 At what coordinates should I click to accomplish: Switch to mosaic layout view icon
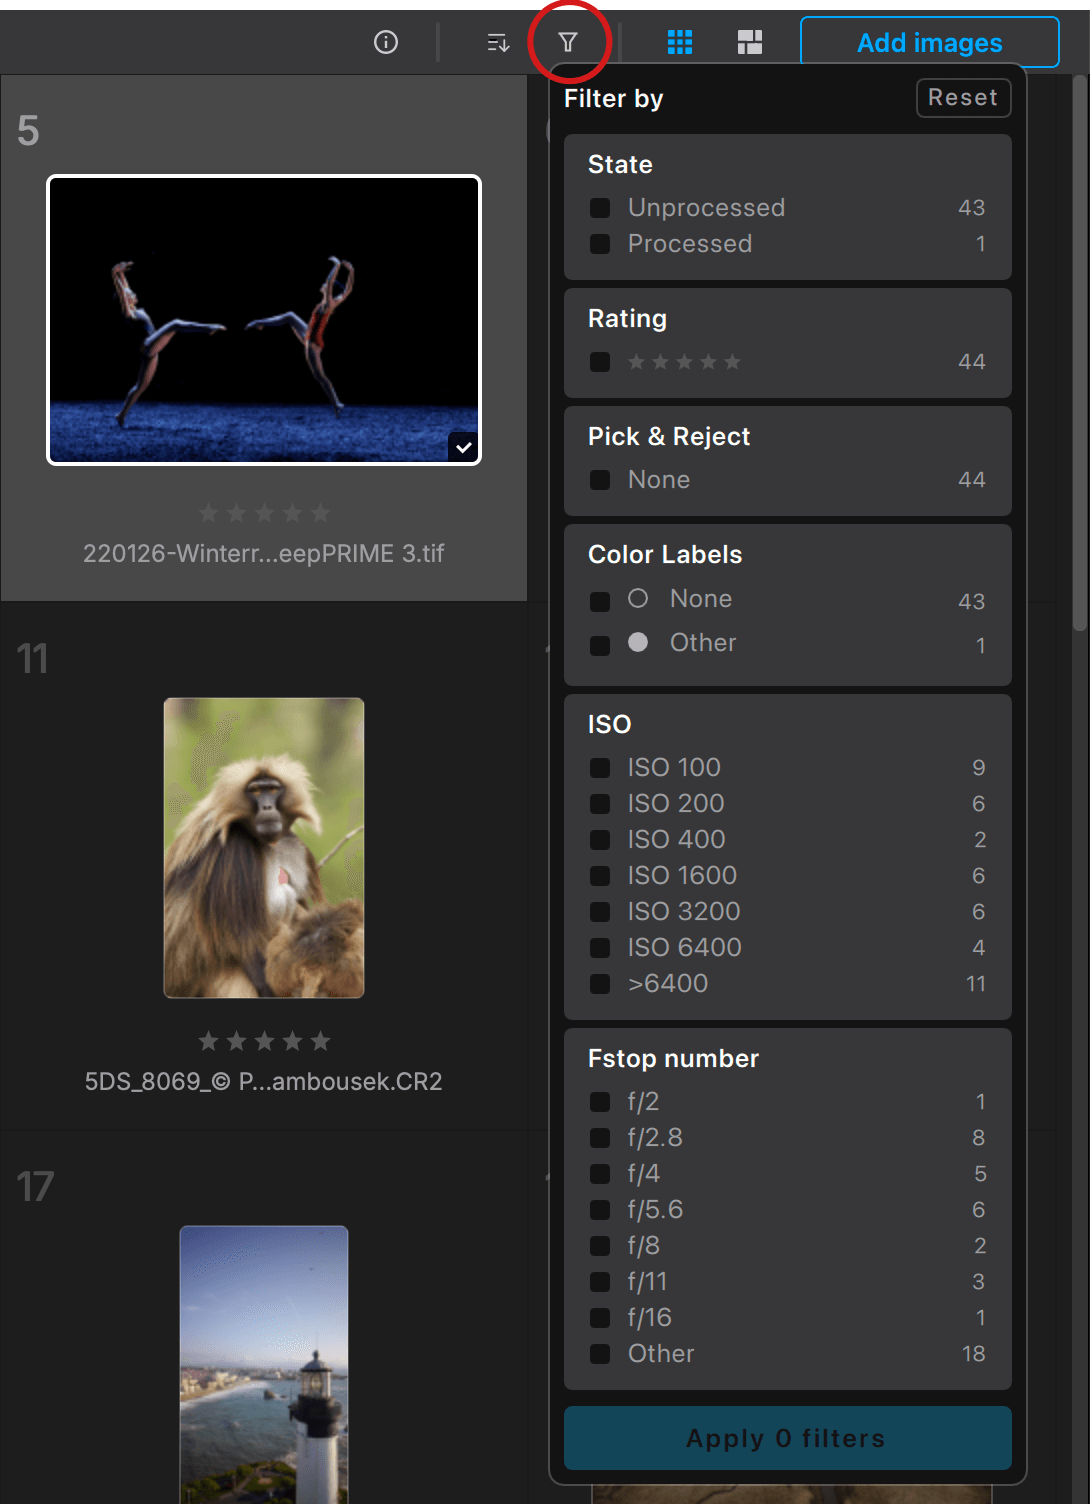[x=750, y=42]
